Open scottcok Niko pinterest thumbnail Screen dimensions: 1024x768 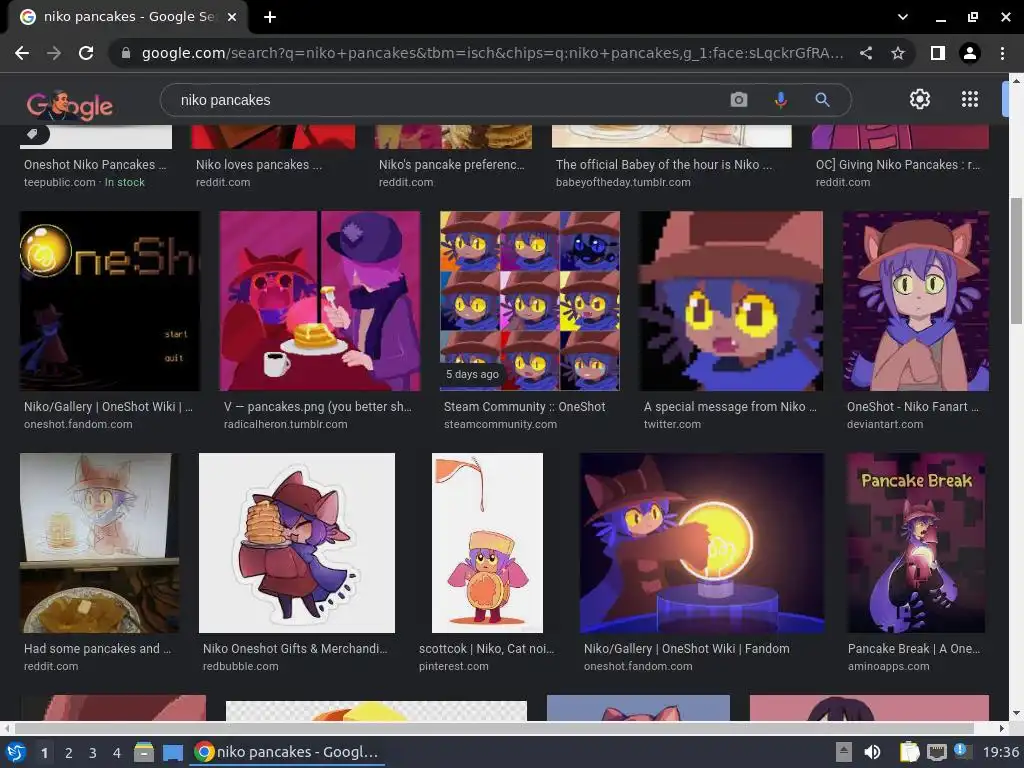(487, 543)
